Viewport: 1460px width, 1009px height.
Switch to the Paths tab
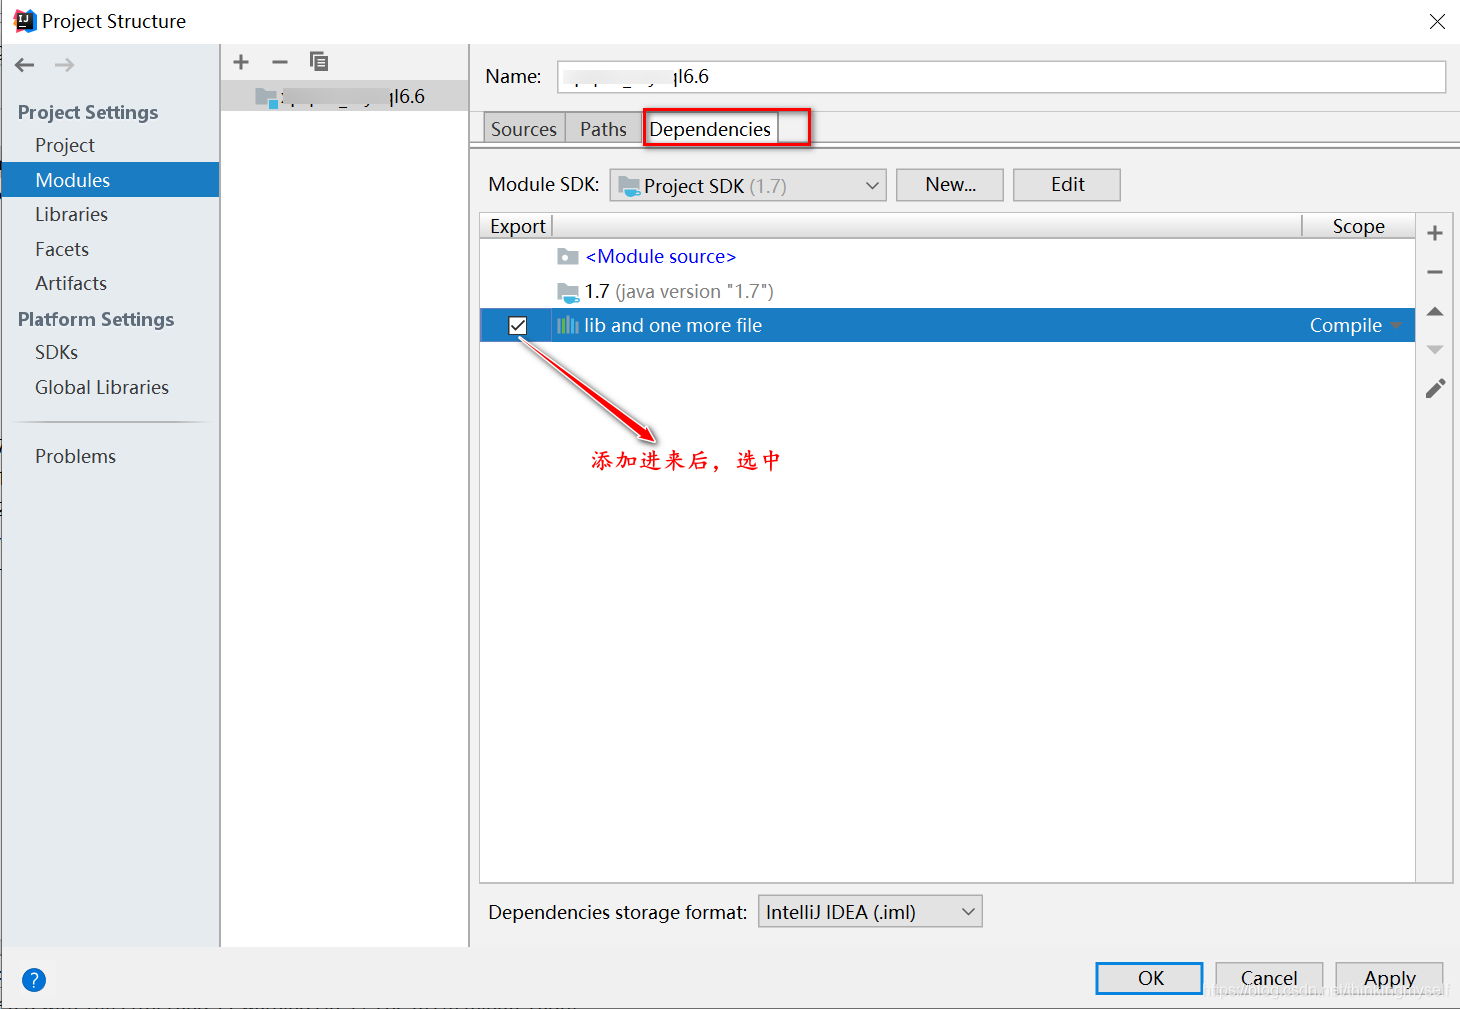(x=603, y=129)
